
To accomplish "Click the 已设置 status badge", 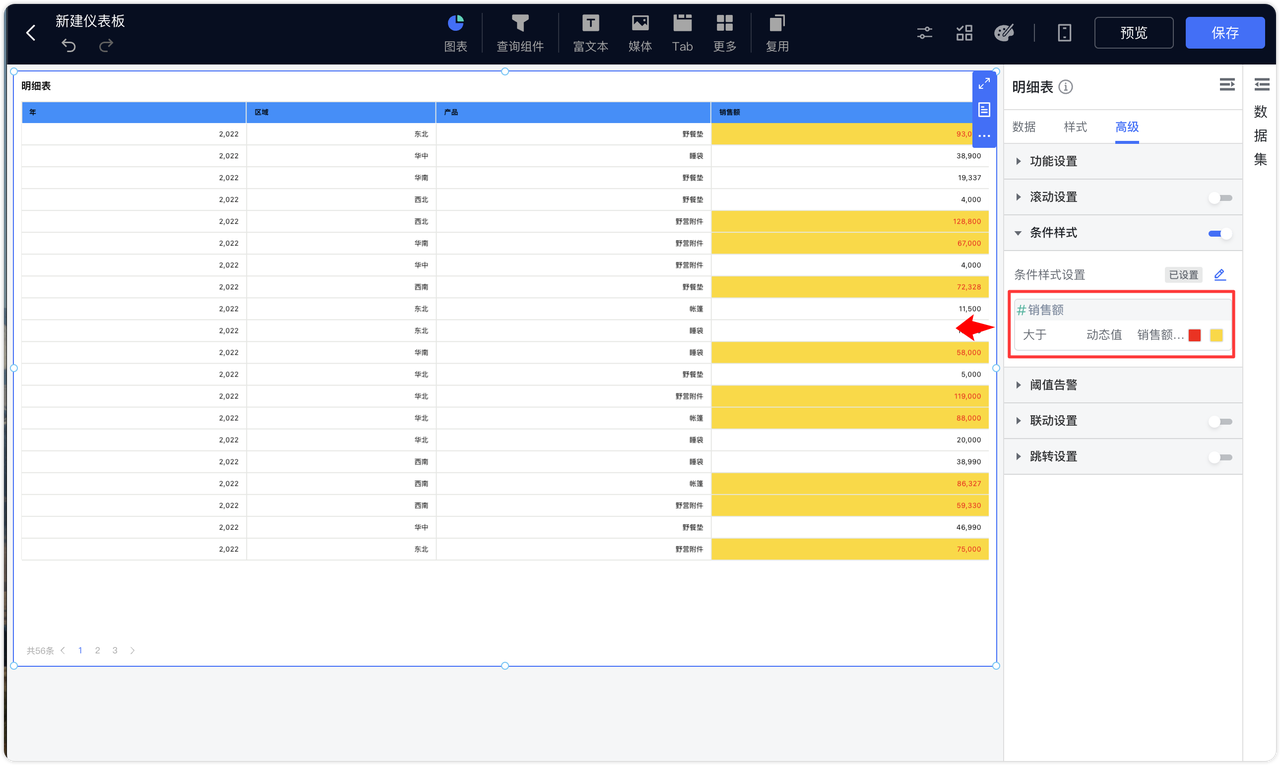I will click(x=1183, y=275).
